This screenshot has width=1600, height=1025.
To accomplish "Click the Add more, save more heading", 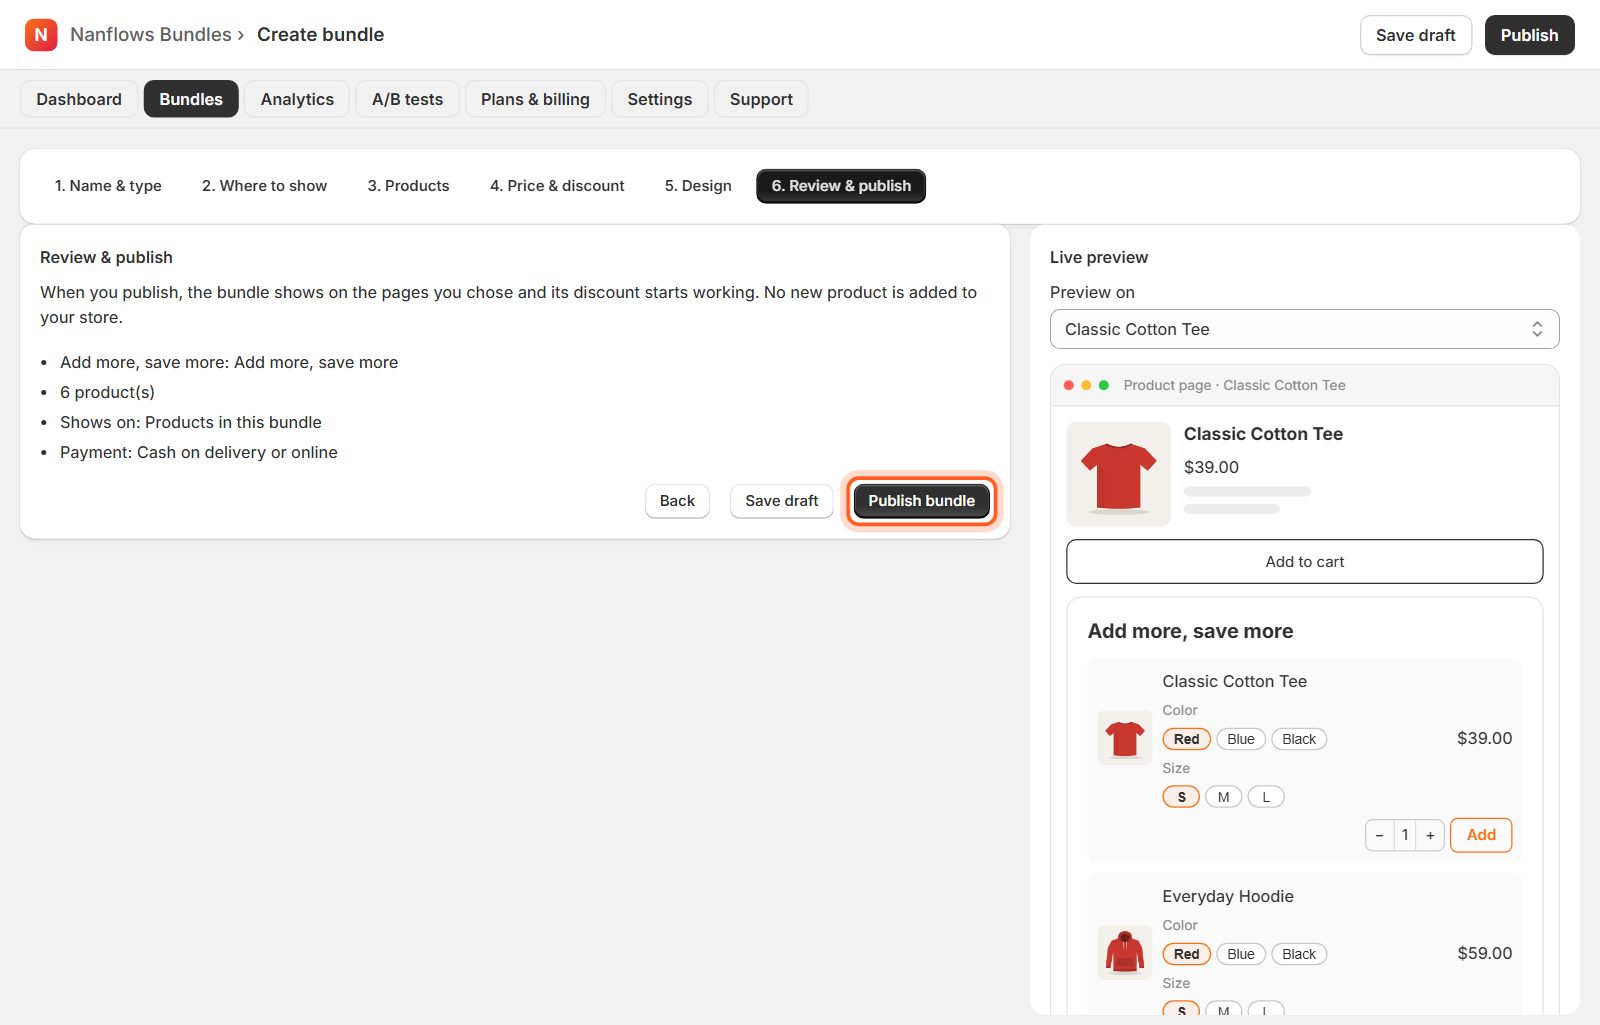I will [1190, 631].
